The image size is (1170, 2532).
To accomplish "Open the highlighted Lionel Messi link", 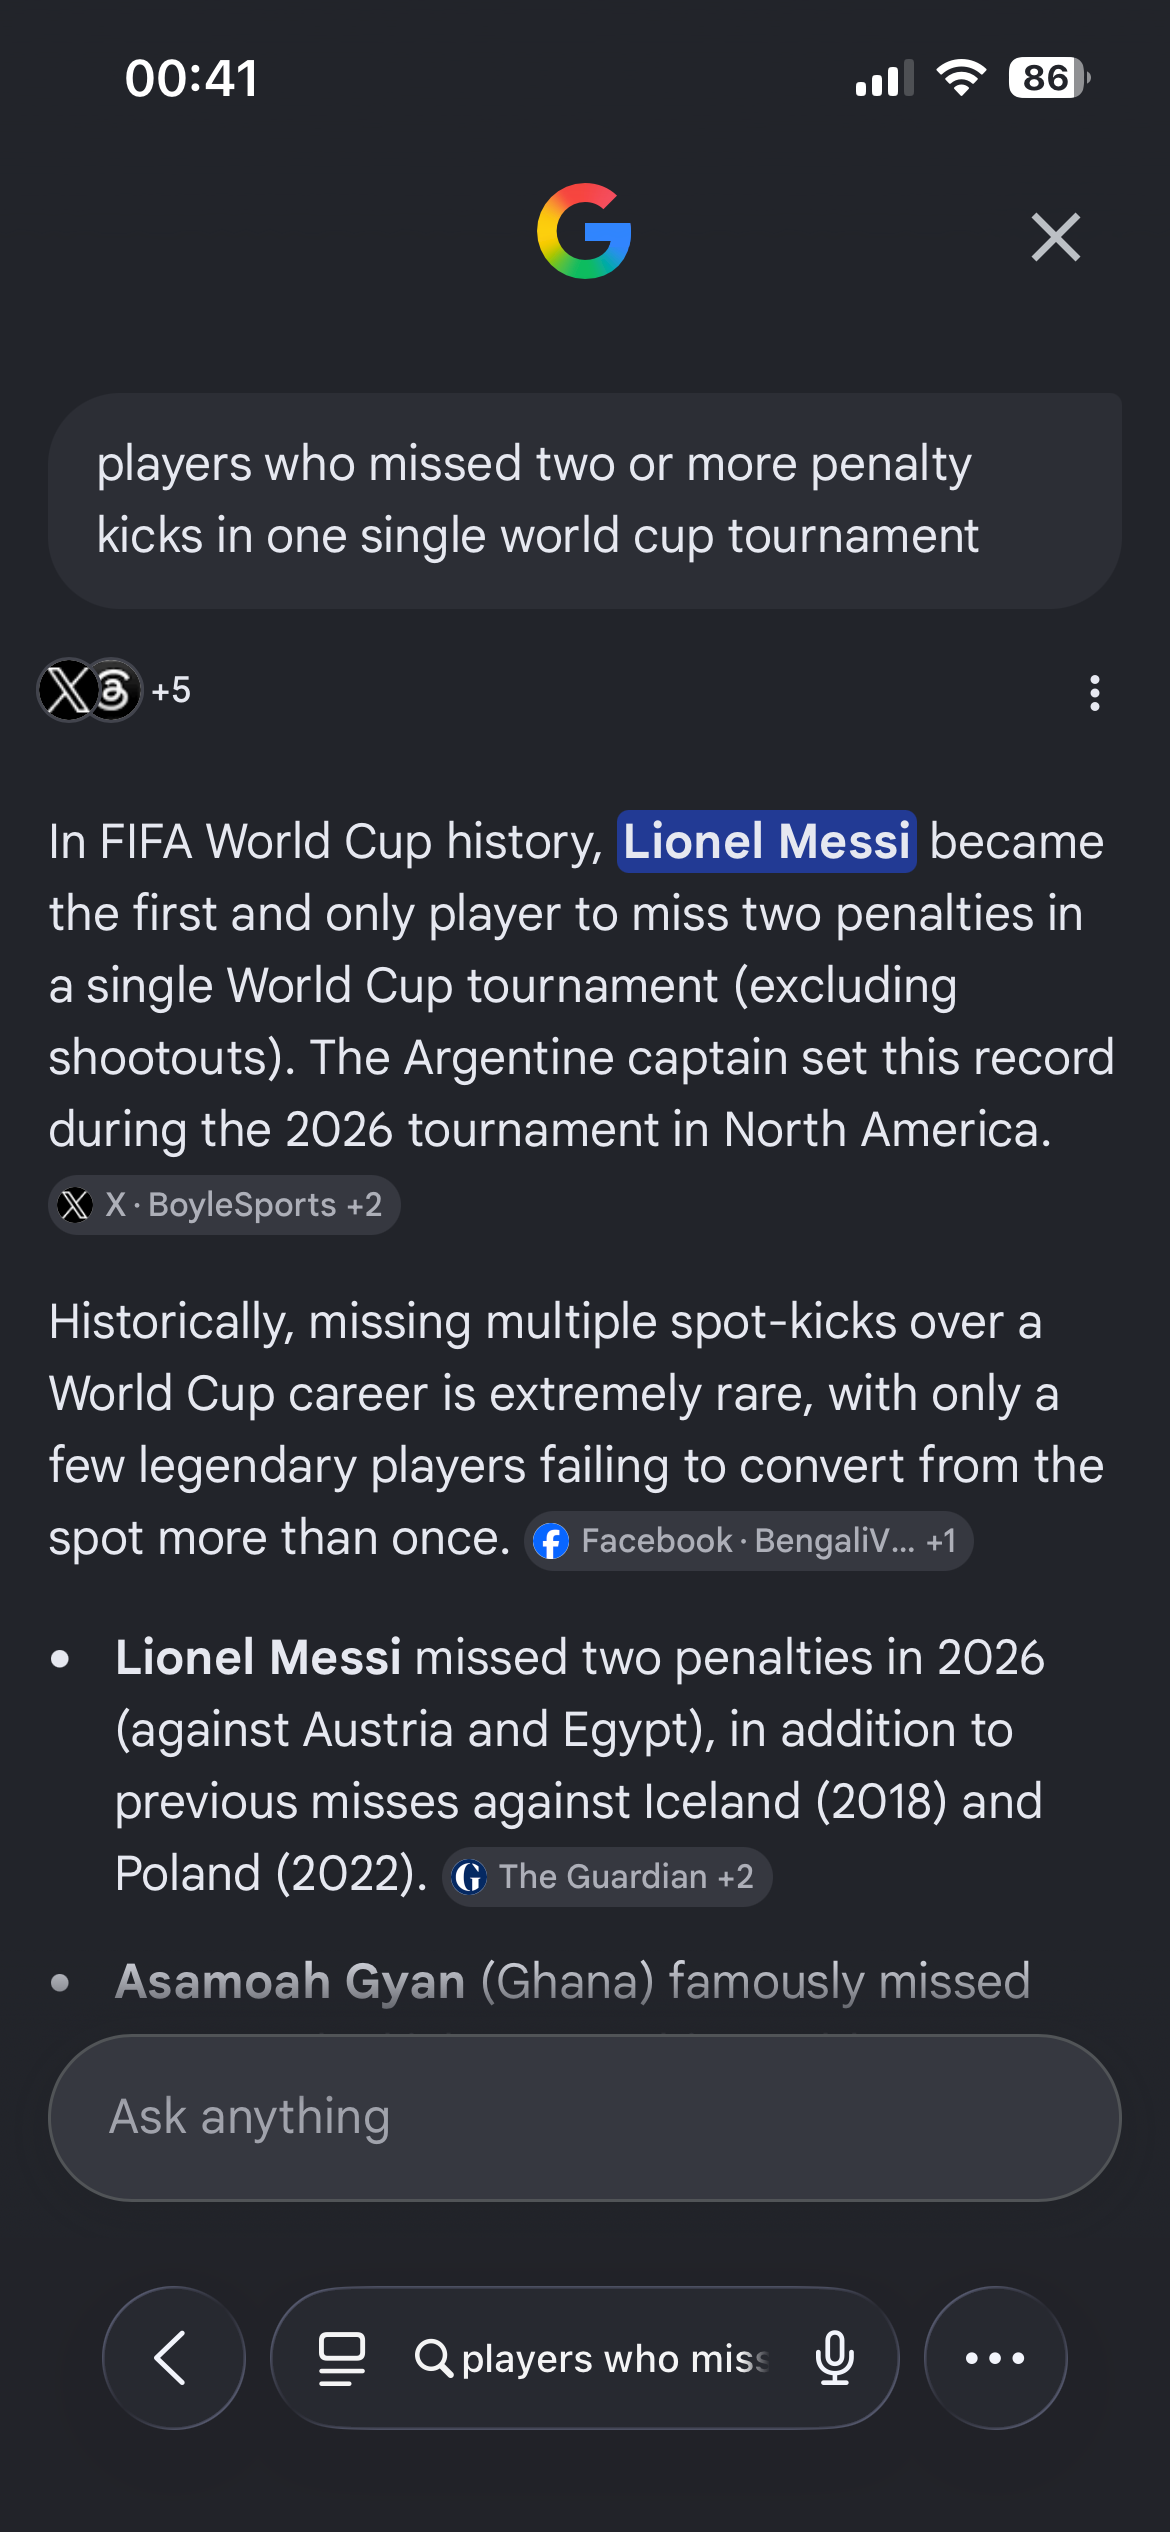I will click(767, 841).
